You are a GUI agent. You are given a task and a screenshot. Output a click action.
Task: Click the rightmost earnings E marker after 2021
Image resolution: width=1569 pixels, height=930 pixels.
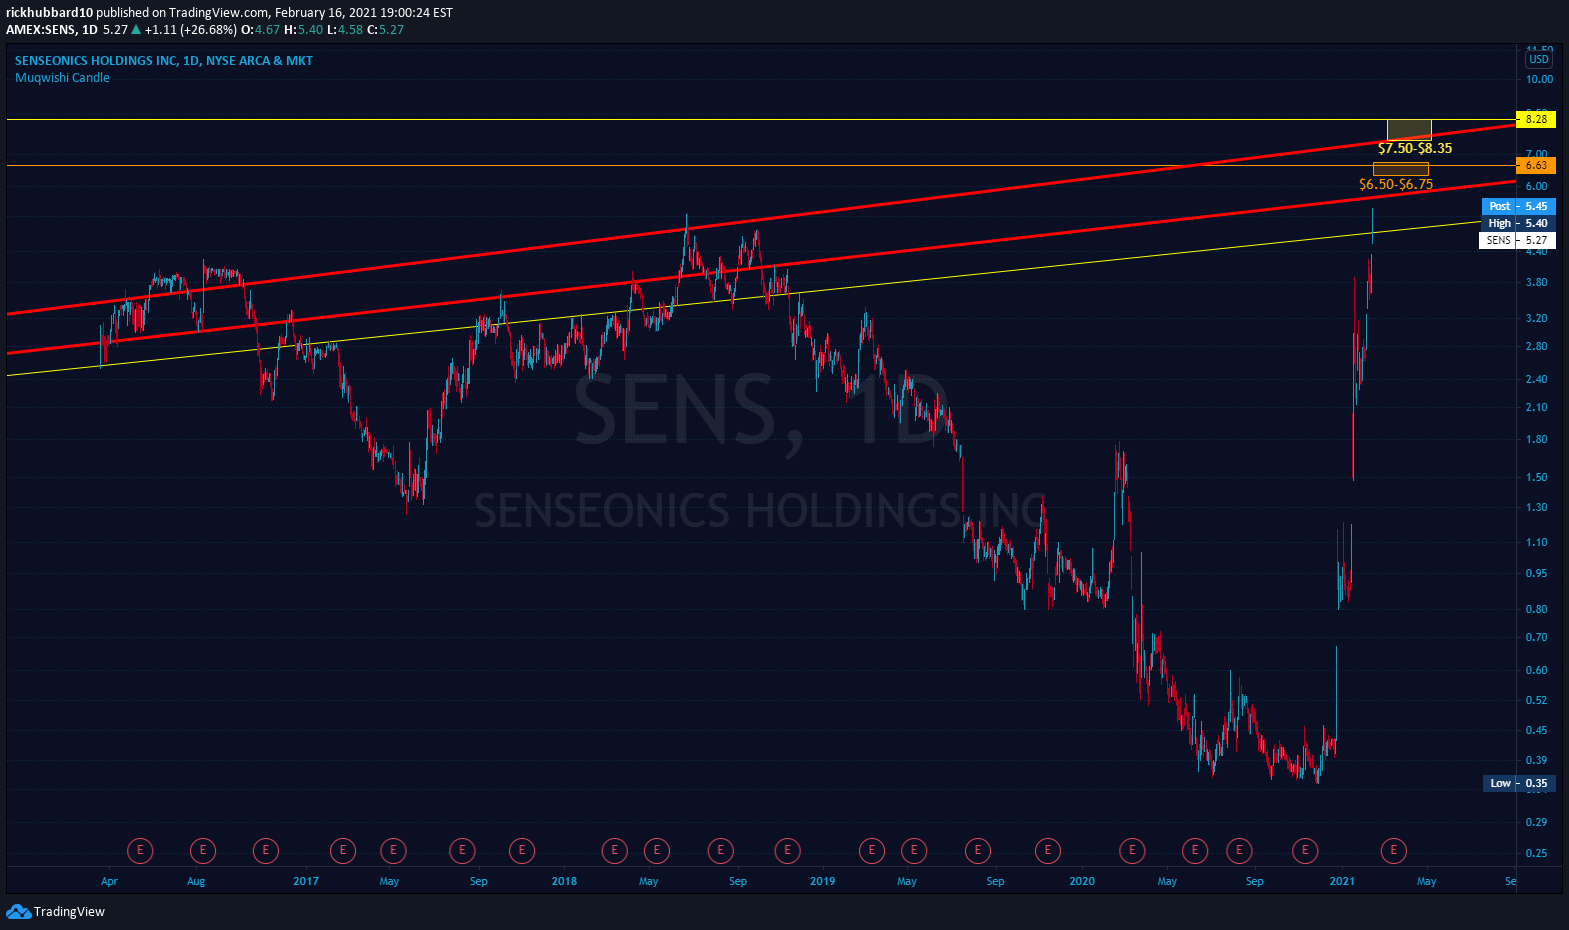click(1393, 851)
